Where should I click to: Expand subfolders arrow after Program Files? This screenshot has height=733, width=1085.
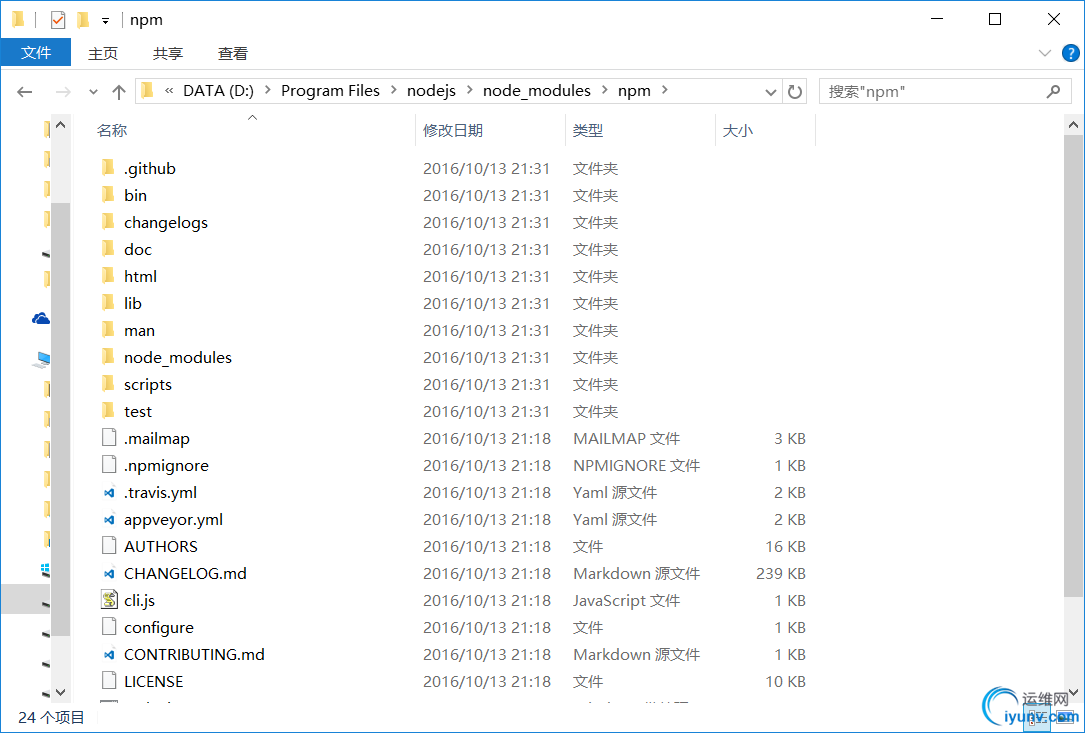394,91
